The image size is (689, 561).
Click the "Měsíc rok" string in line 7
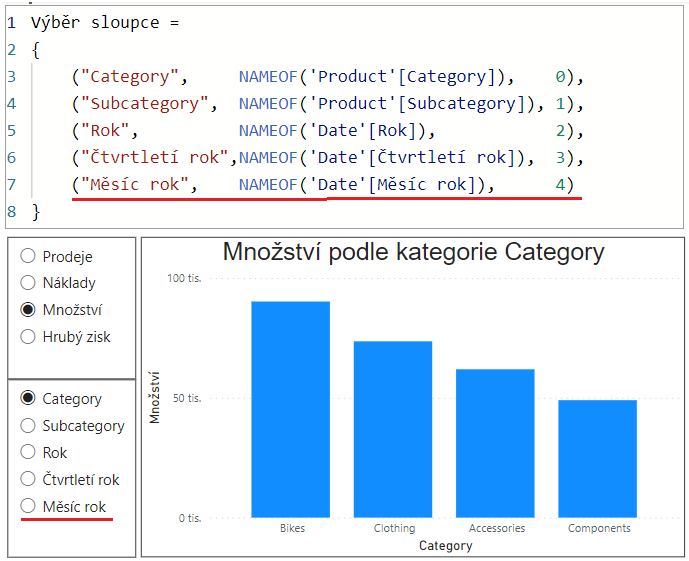pos(135,185)
